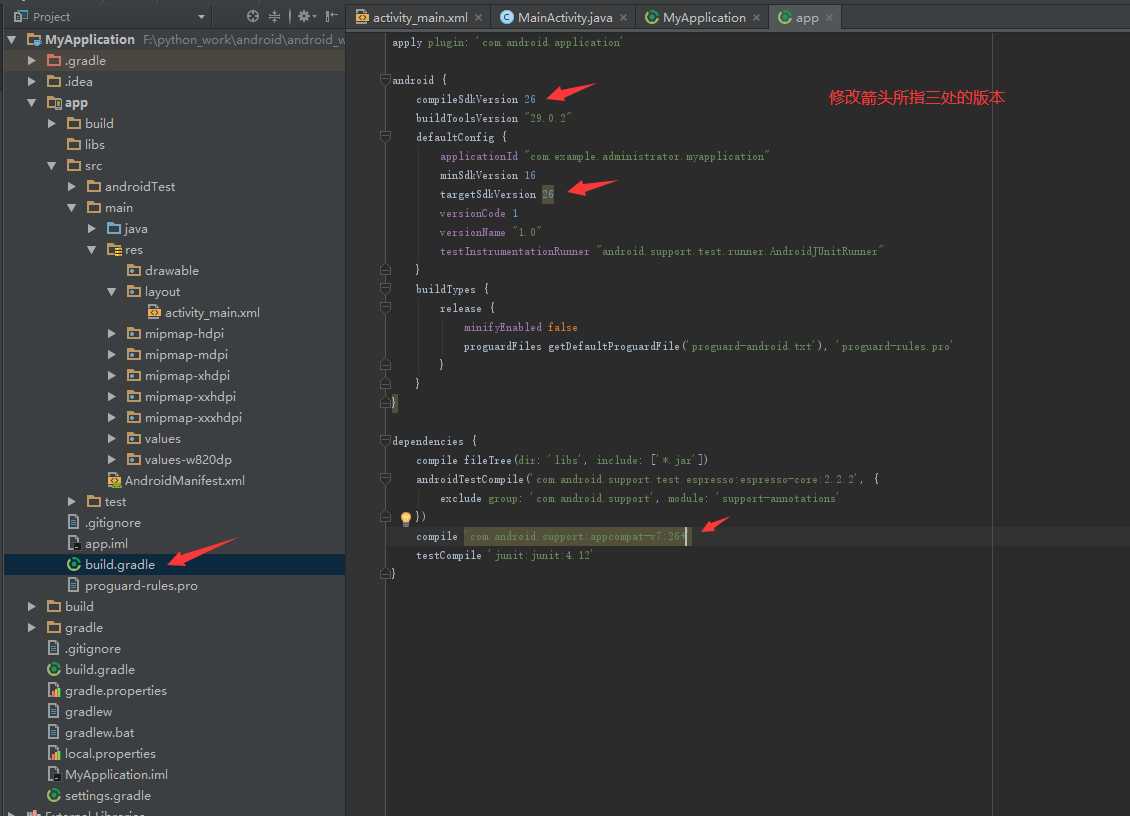Select mipmap-xxhdpi folder row
Image resolution: width=1130 pixels, height=816 pixels.
174,396
